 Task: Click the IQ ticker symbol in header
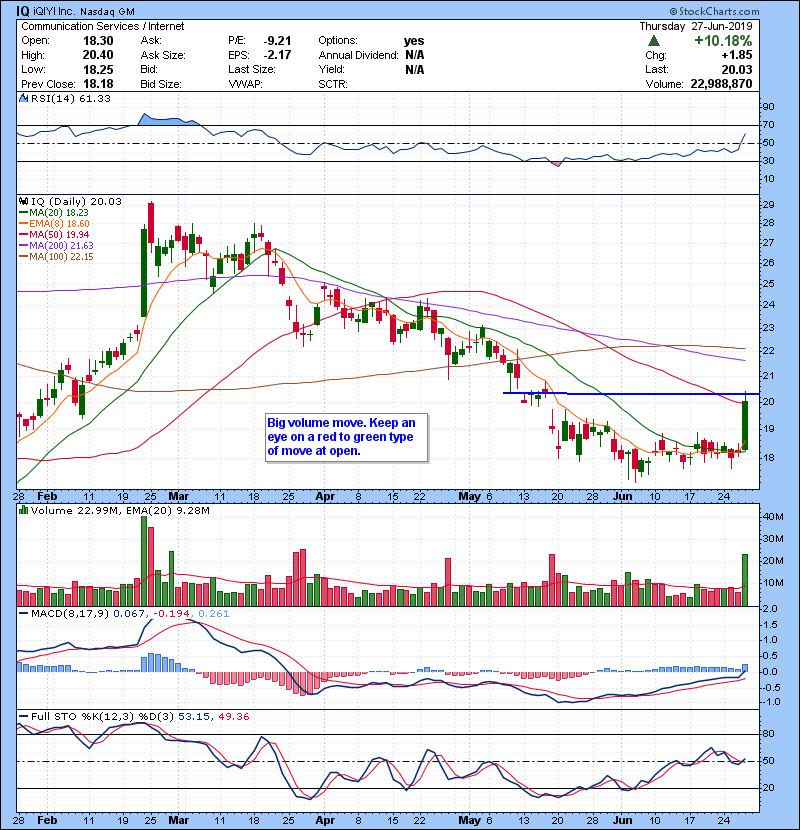[x=23, y=11]
